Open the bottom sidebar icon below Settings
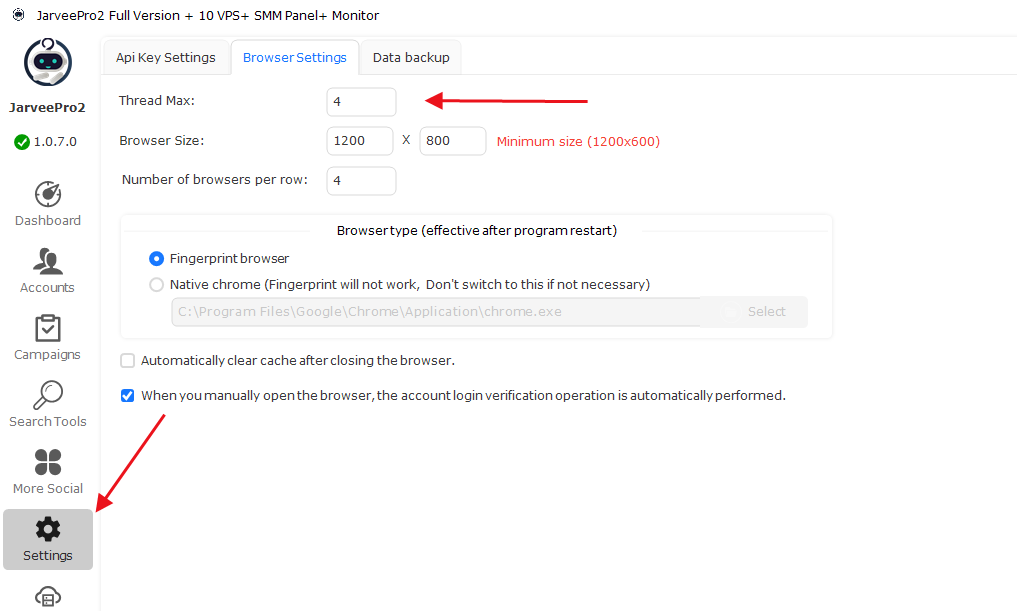The height and width of the screenshot is (611, 1017). [48, 596]
